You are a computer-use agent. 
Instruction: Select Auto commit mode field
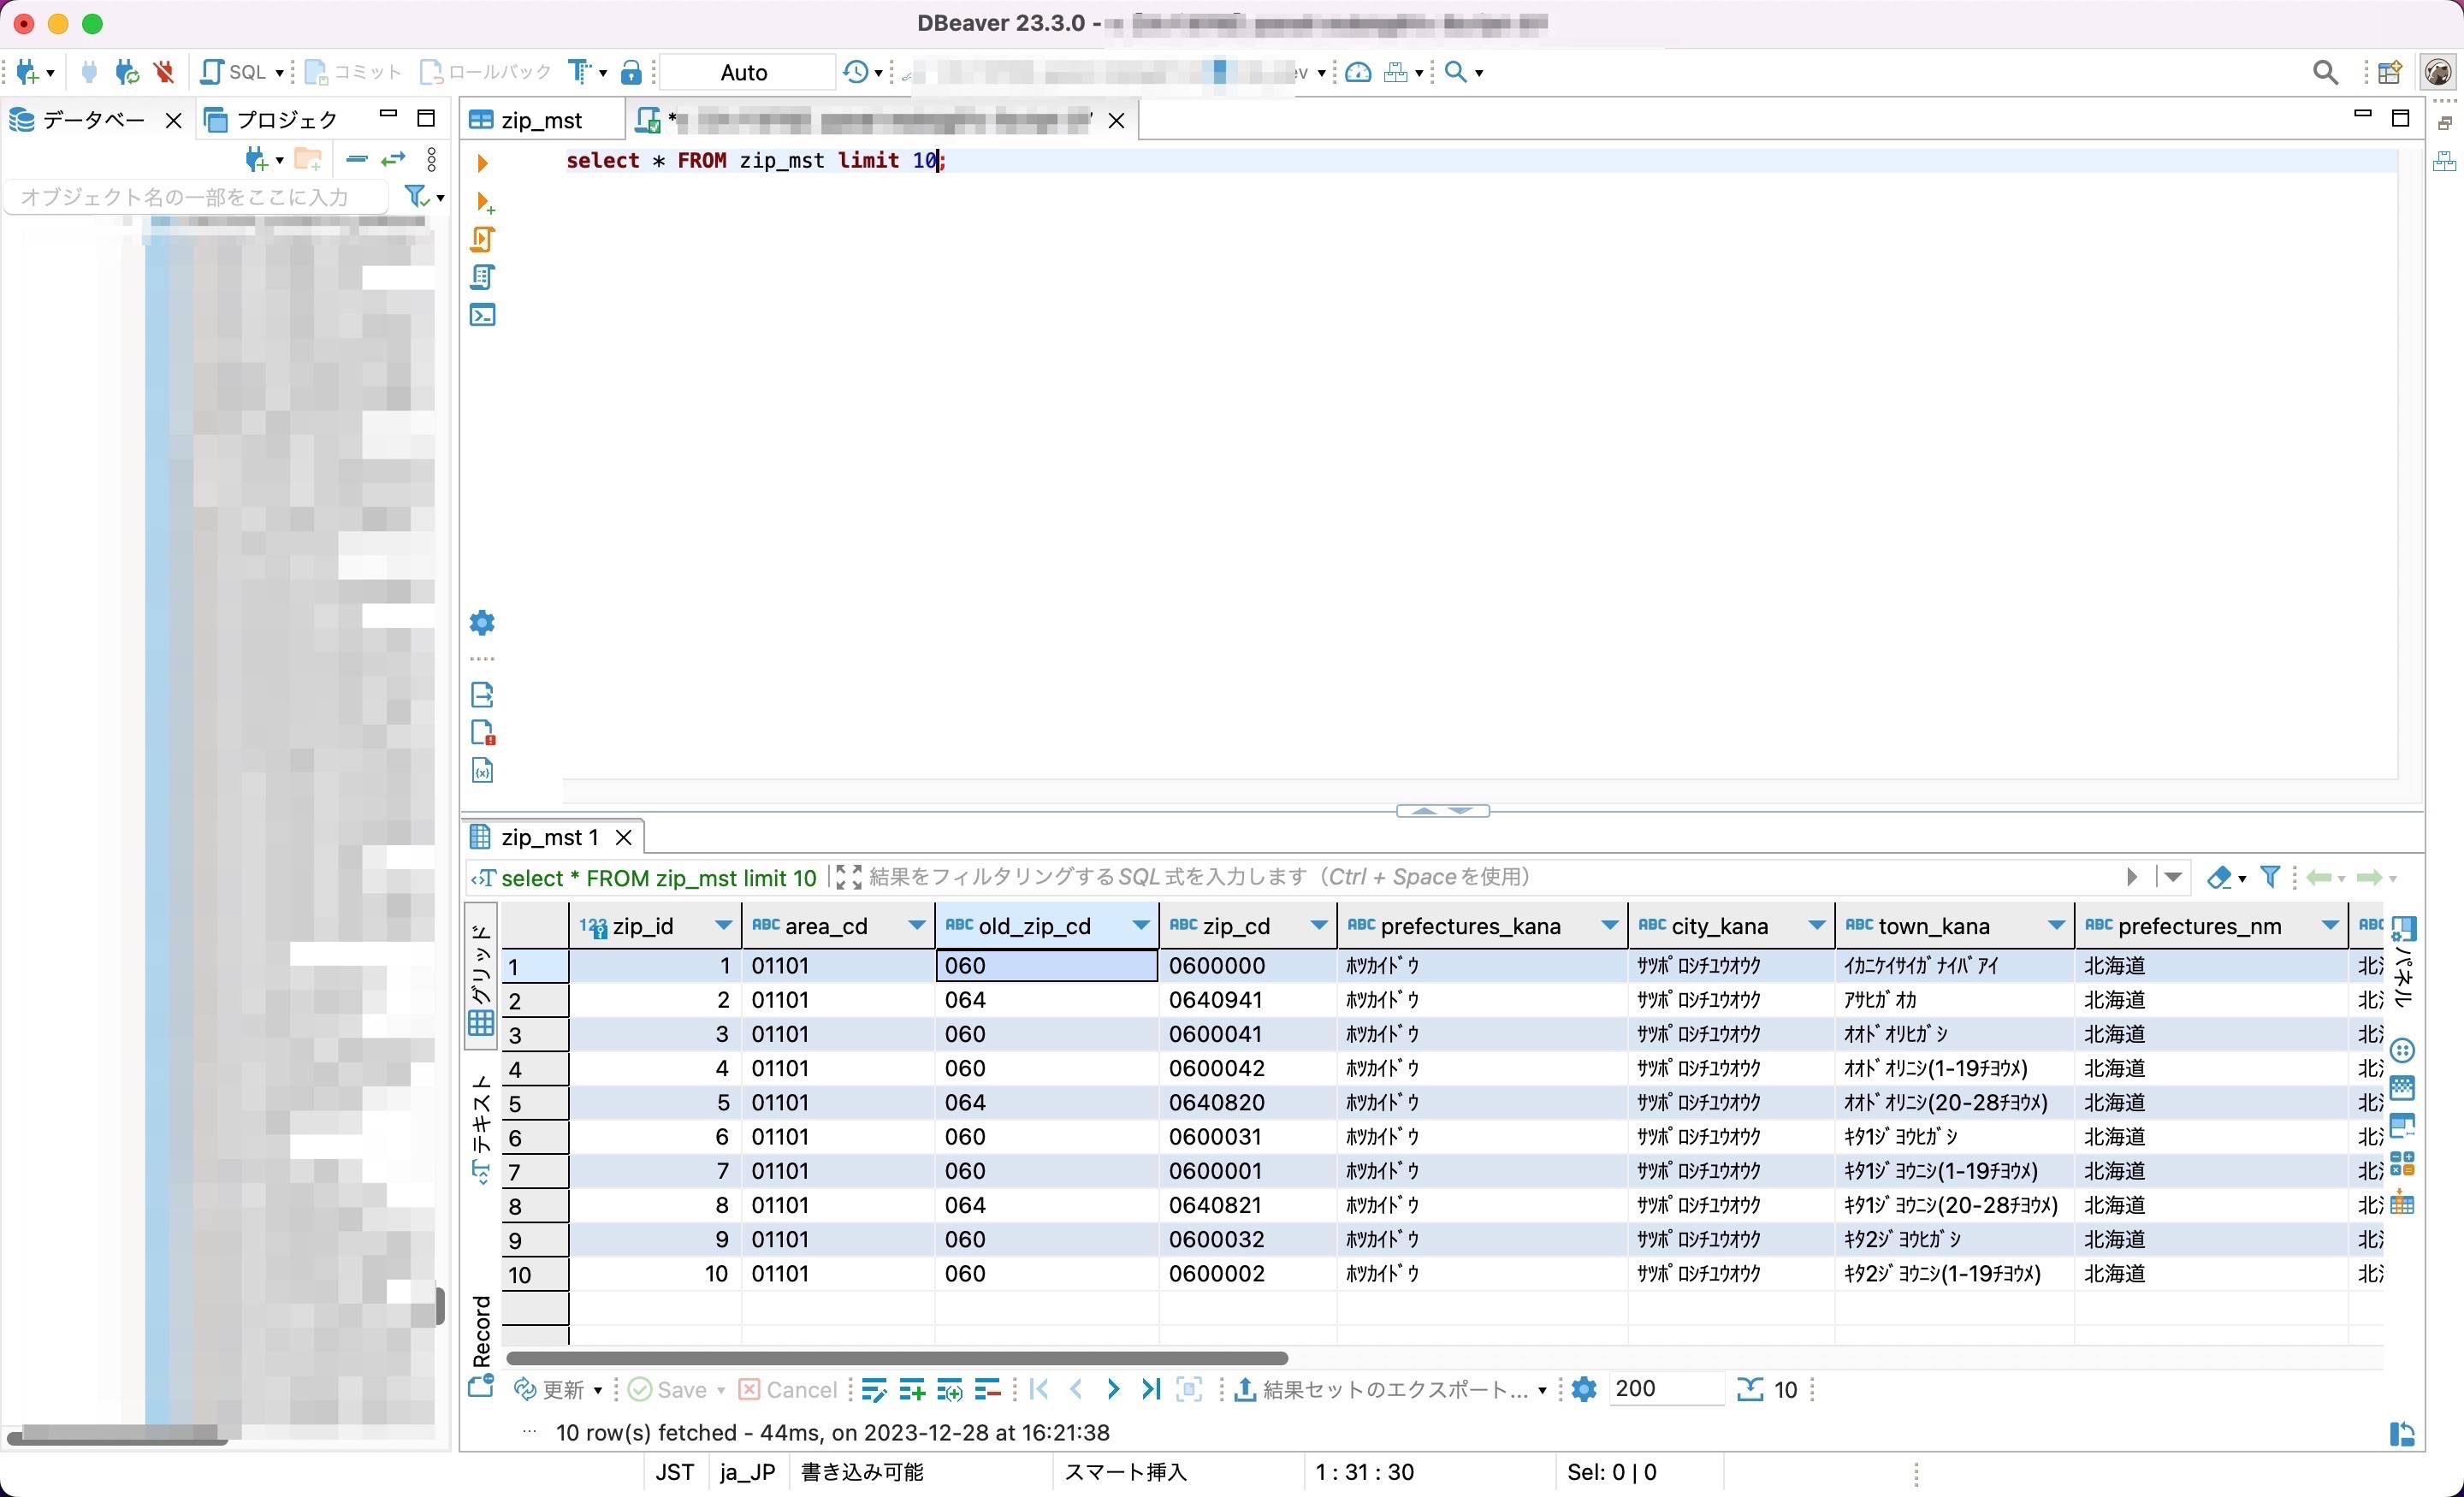tap(746, 72)
